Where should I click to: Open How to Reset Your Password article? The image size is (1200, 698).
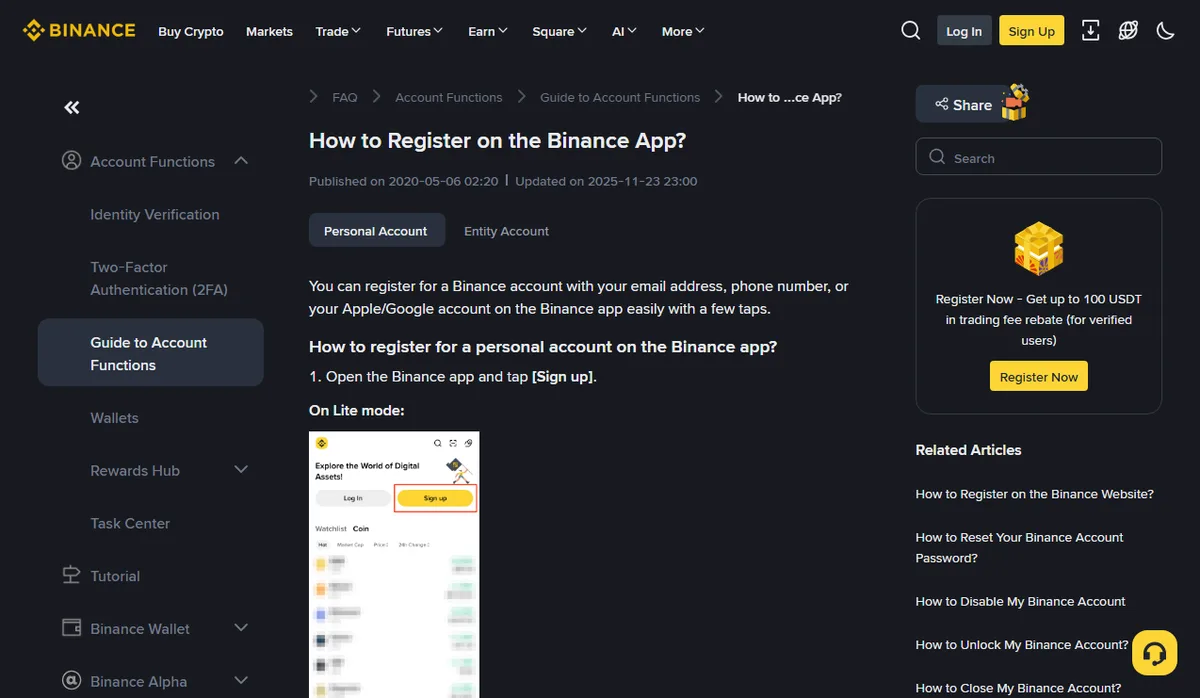(1020, 547)
